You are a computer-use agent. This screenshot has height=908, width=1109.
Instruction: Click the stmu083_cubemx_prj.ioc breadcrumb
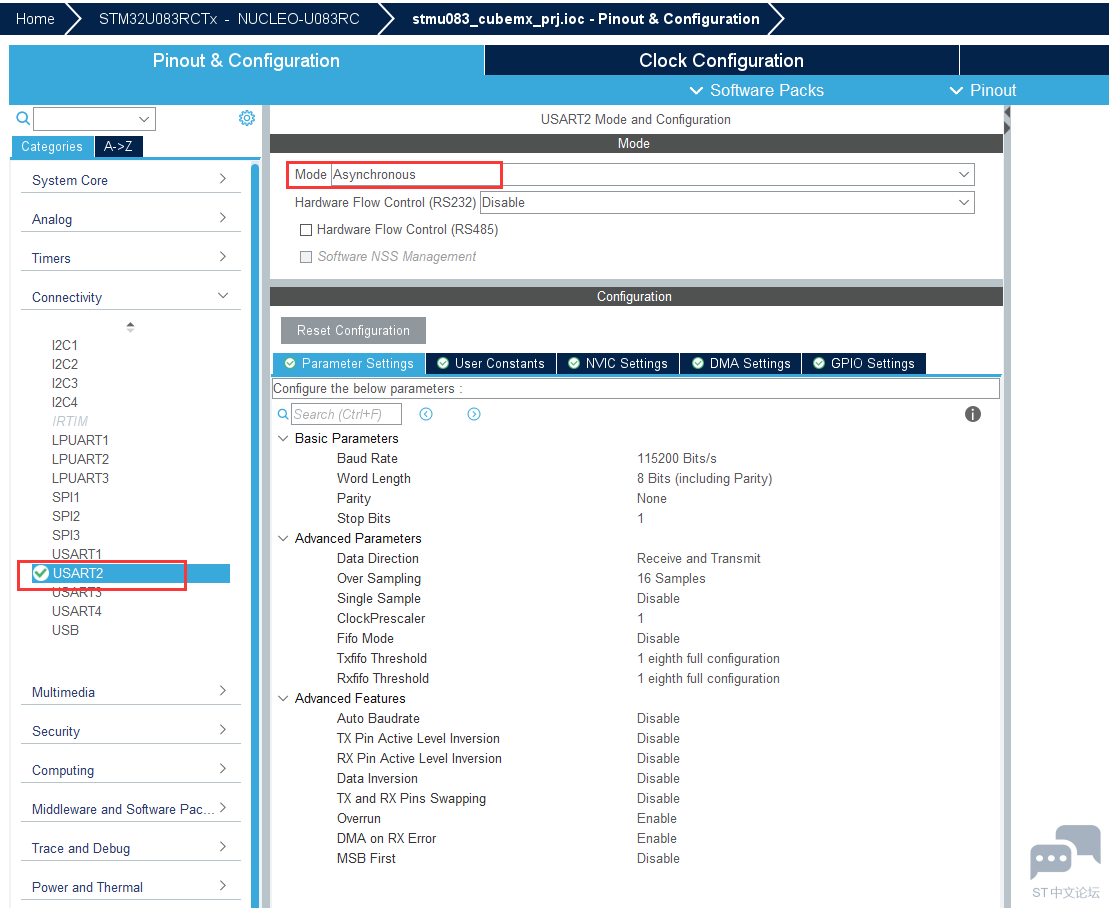586,19
